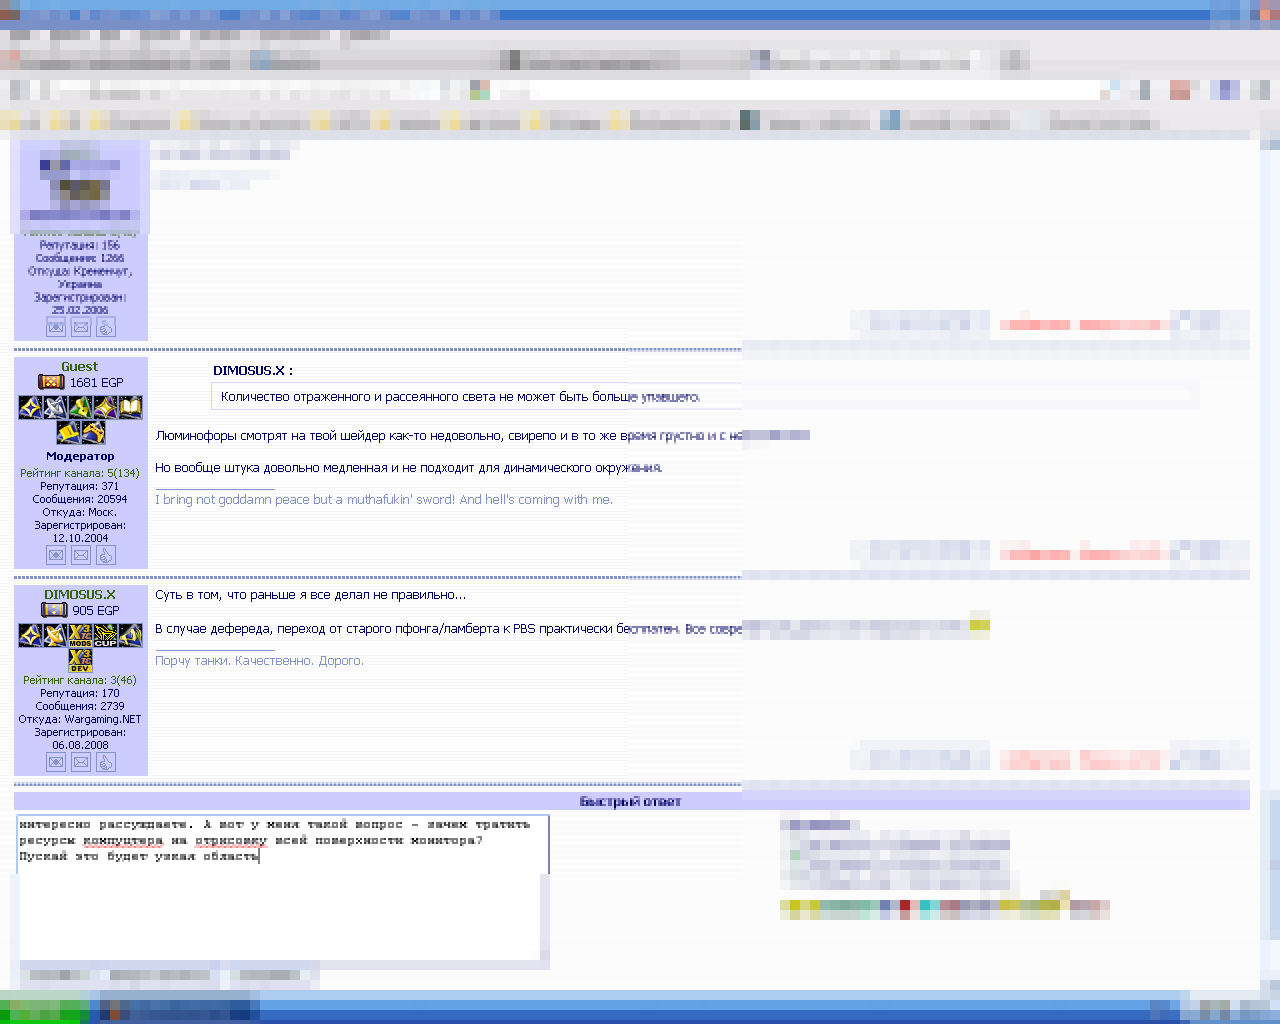
Task: Select the CUP badge in DIMOSUS.X's panel
Action: [x=105, y=635]
